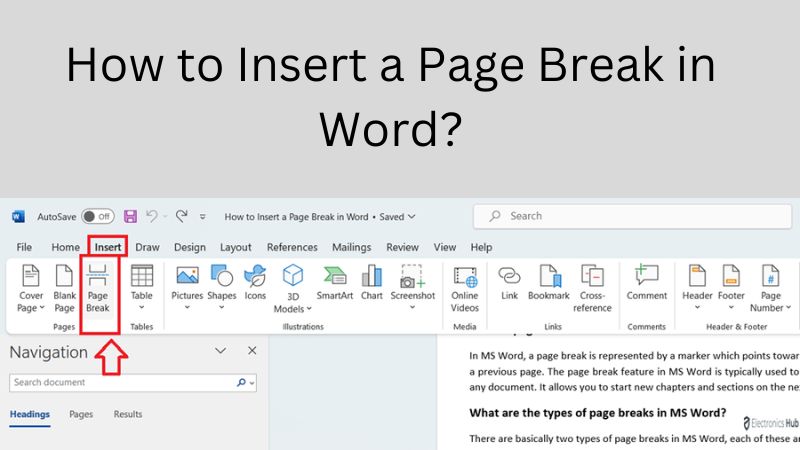Expand the Footer dropdown arrow
This screenshot has height=450, width=800.
coord(731,307)
